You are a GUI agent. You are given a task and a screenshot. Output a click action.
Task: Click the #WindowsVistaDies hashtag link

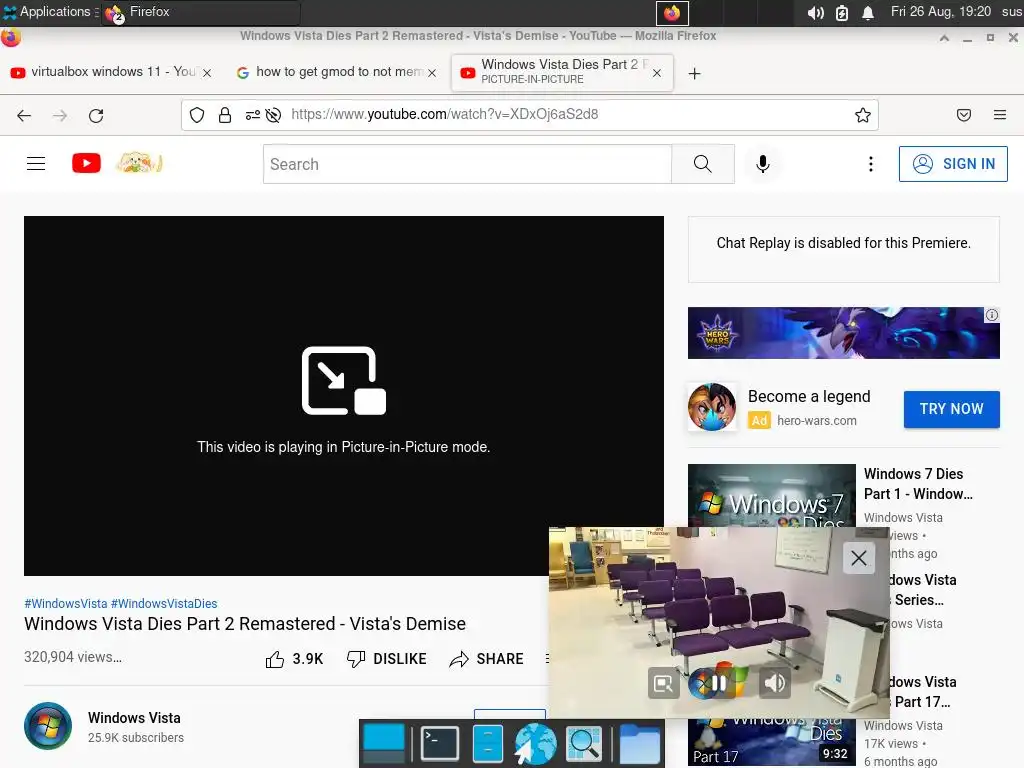point(164,603)
